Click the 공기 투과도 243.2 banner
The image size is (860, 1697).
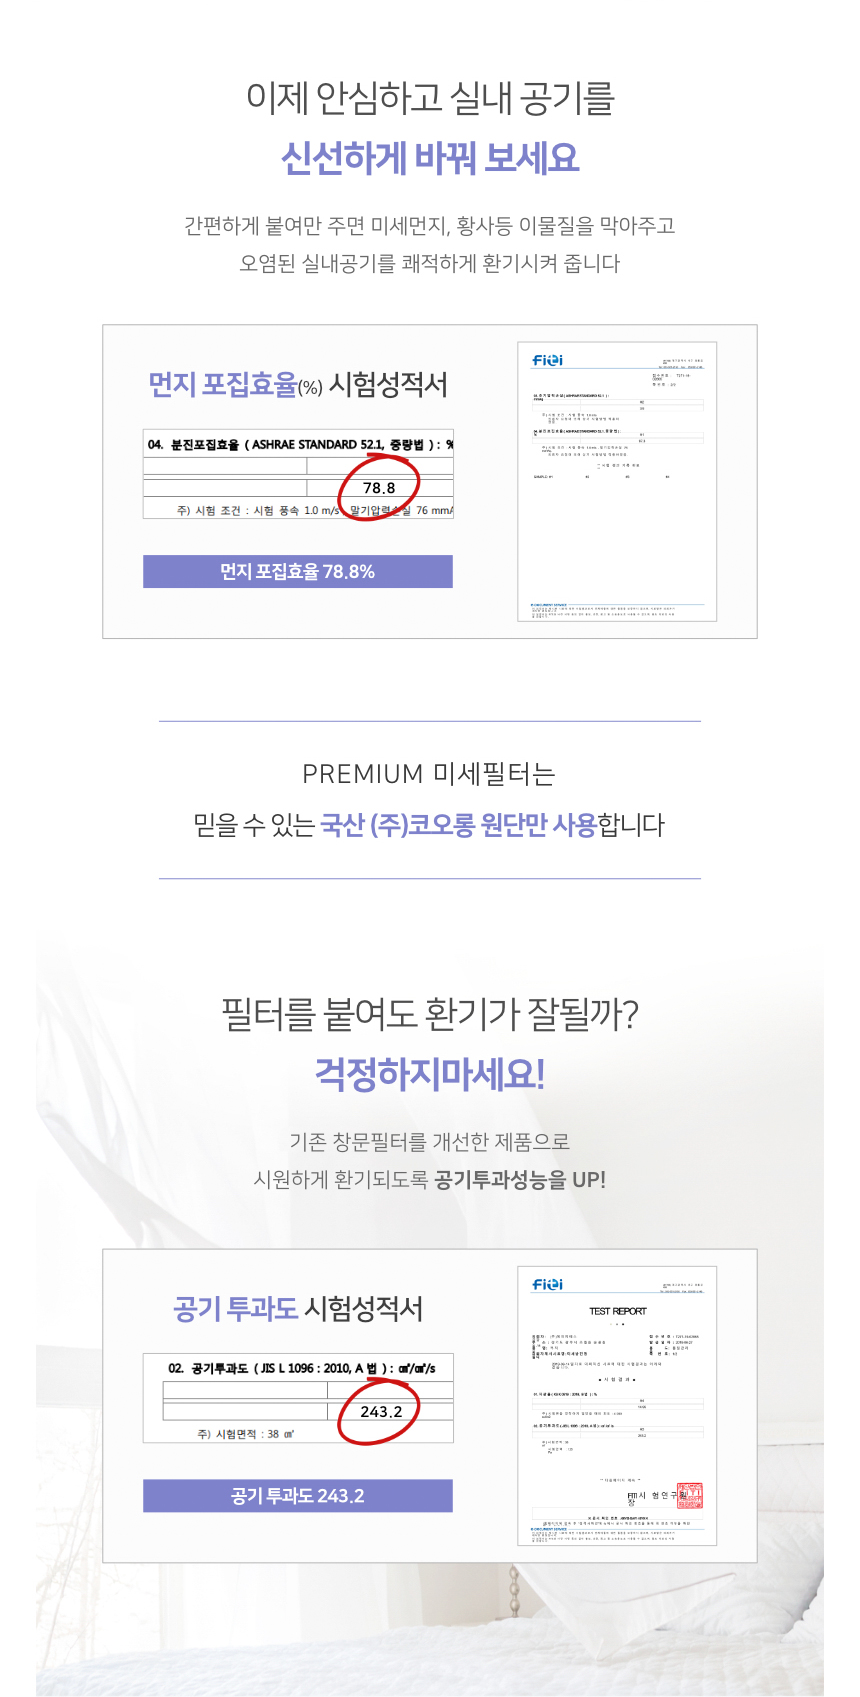tap(298, 1495)
